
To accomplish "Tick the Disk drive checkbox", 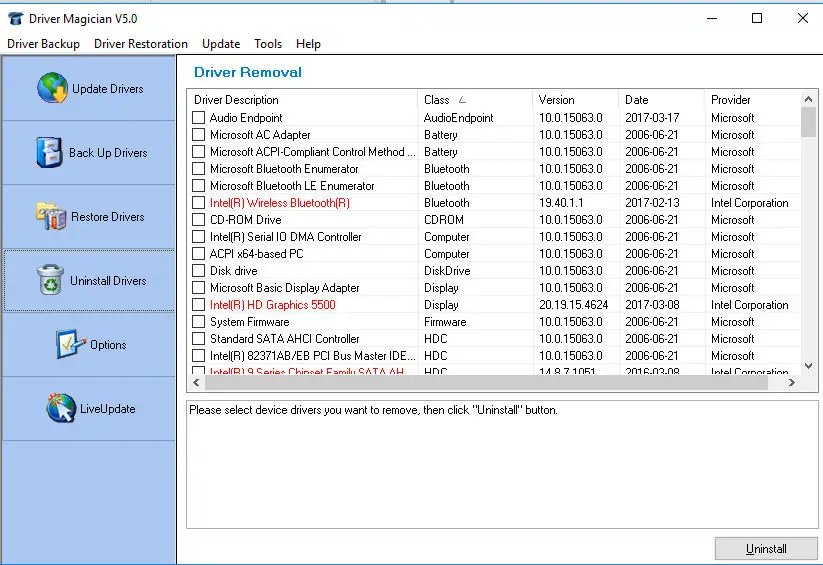I will pos(198,270).
